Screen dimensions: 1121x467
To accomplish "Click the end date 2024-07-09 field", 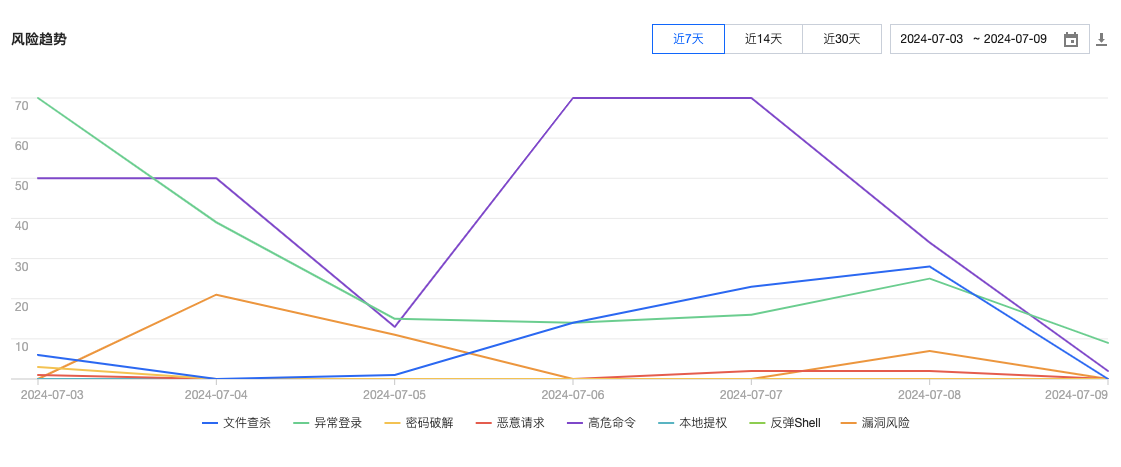I will click(x=1015, y=39).
